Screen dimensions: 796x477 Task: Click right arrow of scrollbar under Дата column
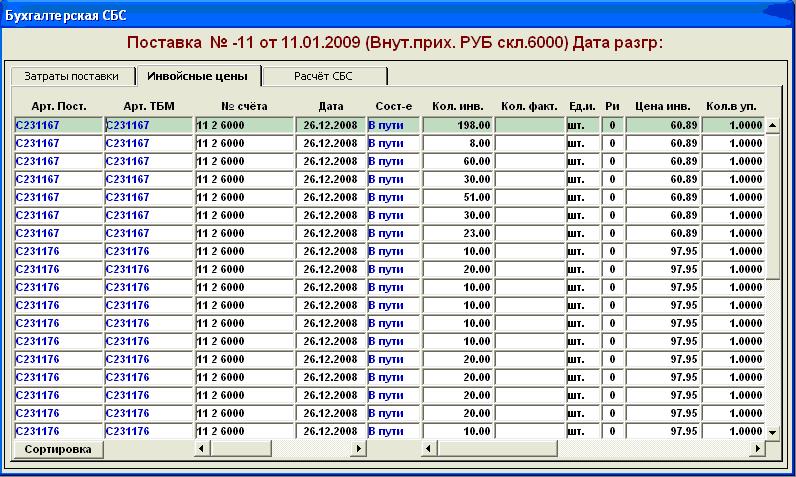click(x=358, y=449)
